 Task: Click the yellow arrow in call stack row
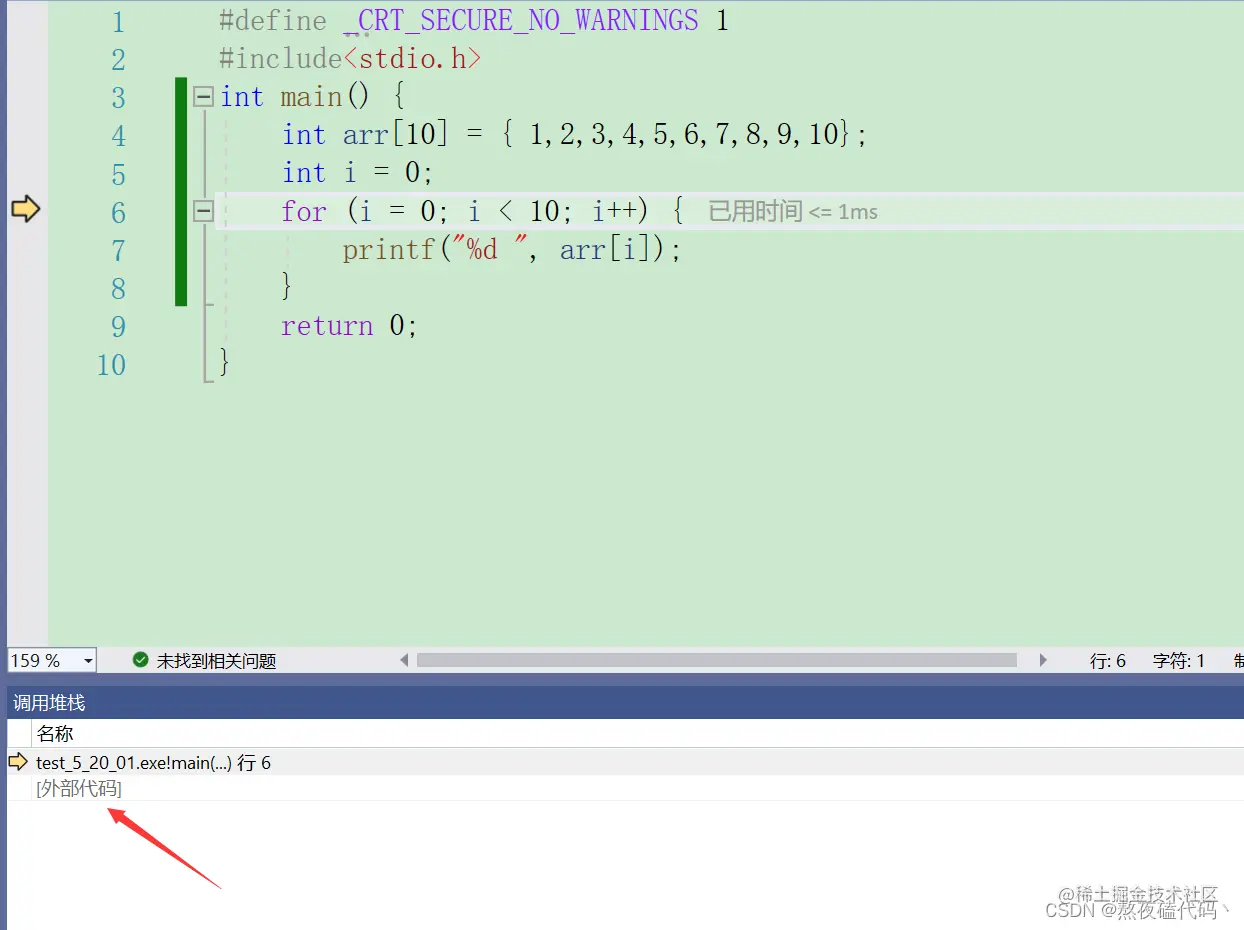tap(18, 762)
